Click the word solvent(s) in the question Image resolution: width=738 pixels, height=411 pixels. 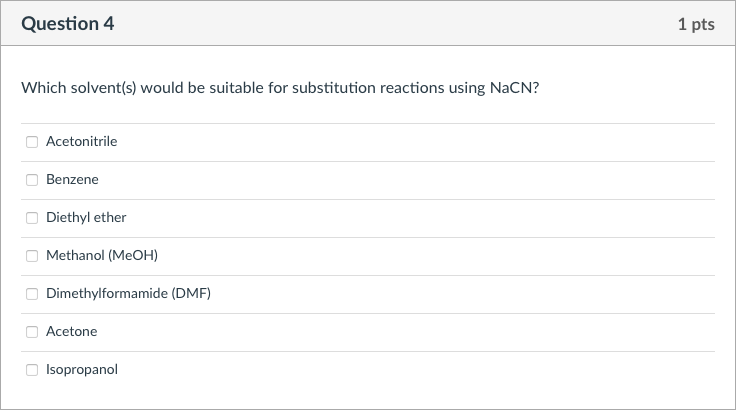click(105, 88)
